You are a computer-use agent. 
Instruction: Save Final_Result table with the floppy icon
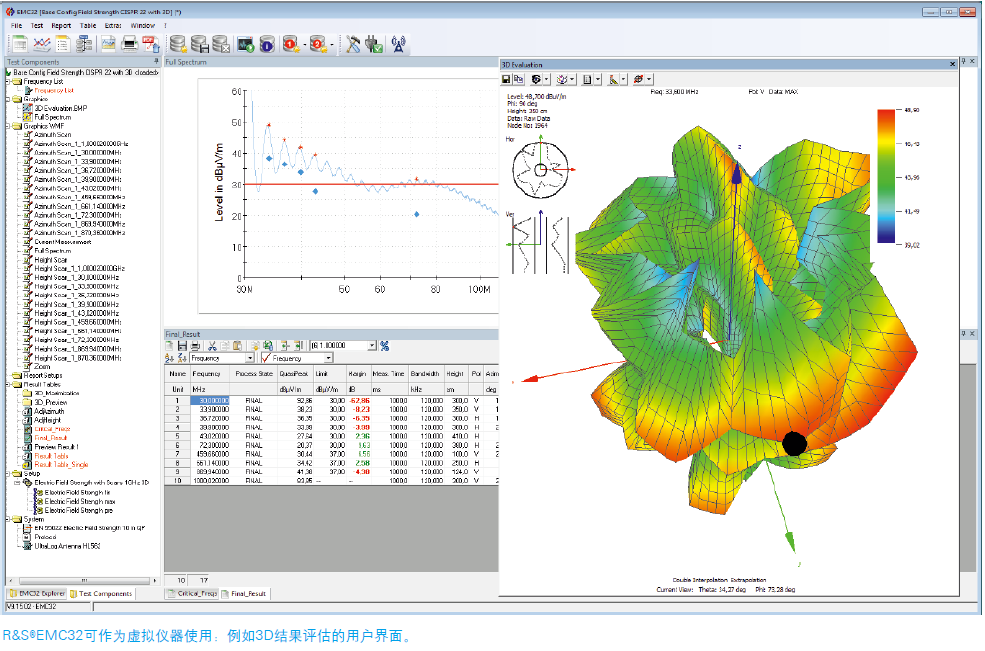click(x=182, y=346)
